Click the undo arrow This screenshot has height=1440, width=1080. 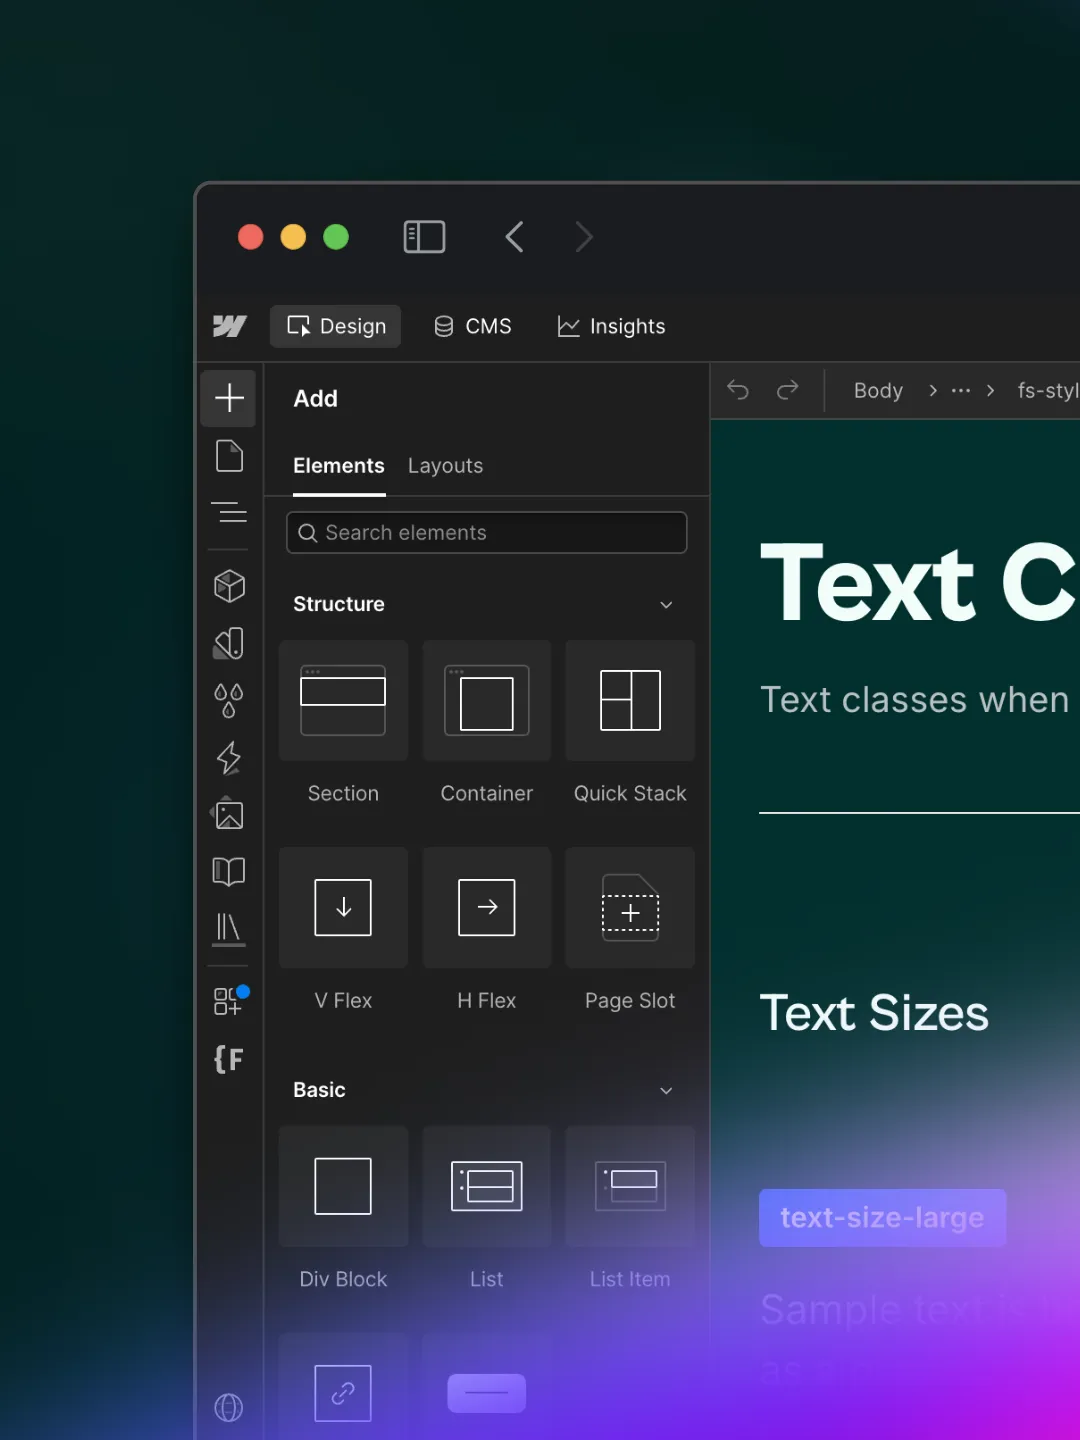738,390
